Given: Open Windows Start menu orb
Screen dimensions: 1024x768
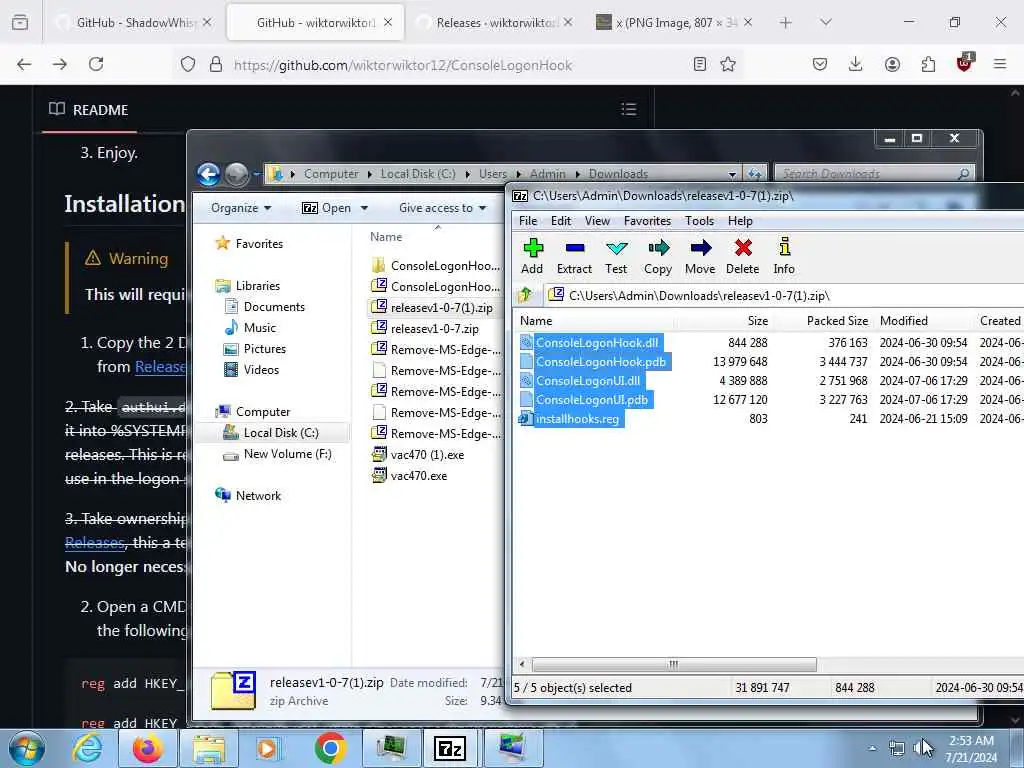Looking at the screenshot, I should (x=27, y=748).
